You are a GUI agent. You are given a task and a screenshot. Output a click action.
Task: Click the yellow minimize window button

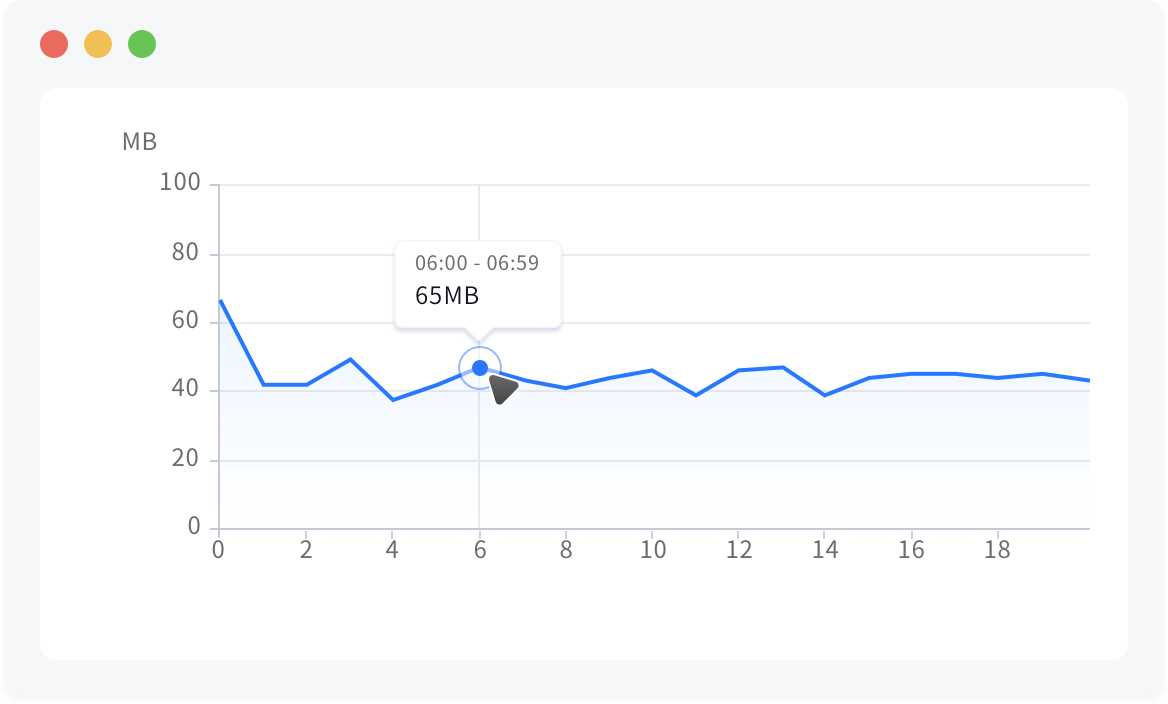pyautogui.click(x=98, y=44)
